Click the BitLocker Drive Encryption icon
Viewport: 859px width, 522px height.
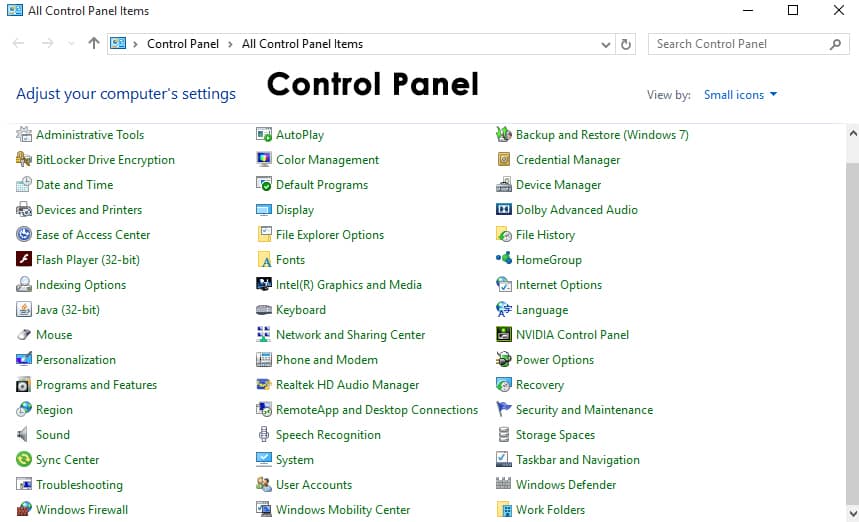[24, 160]
